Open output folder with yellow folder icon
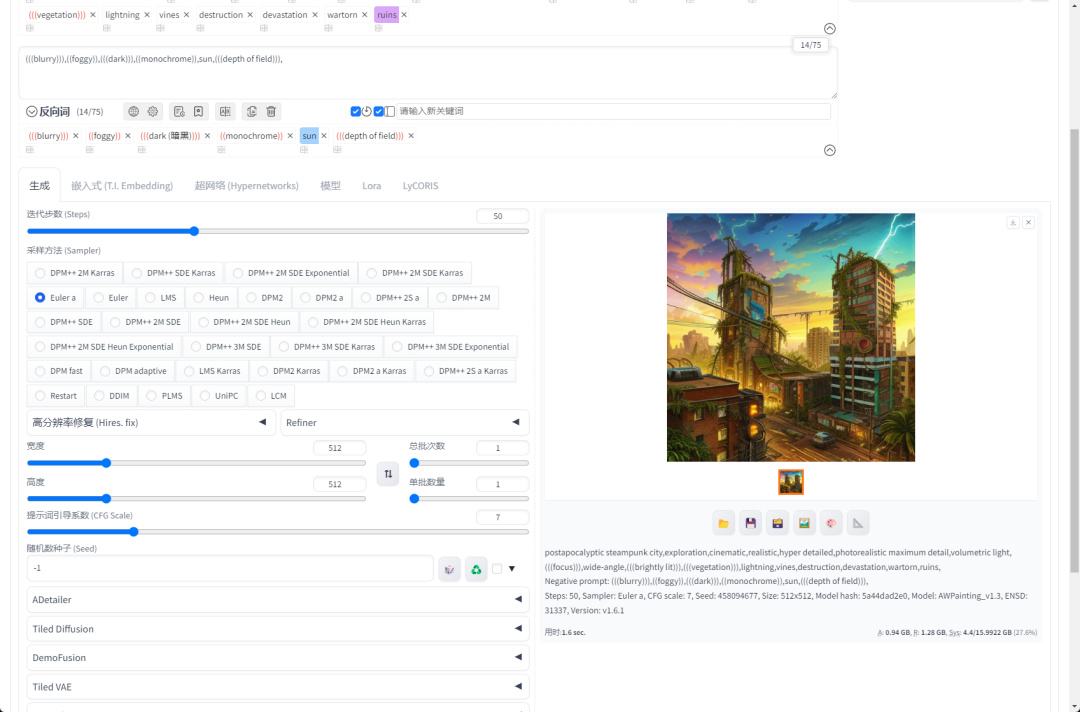 tap(723, 523)
